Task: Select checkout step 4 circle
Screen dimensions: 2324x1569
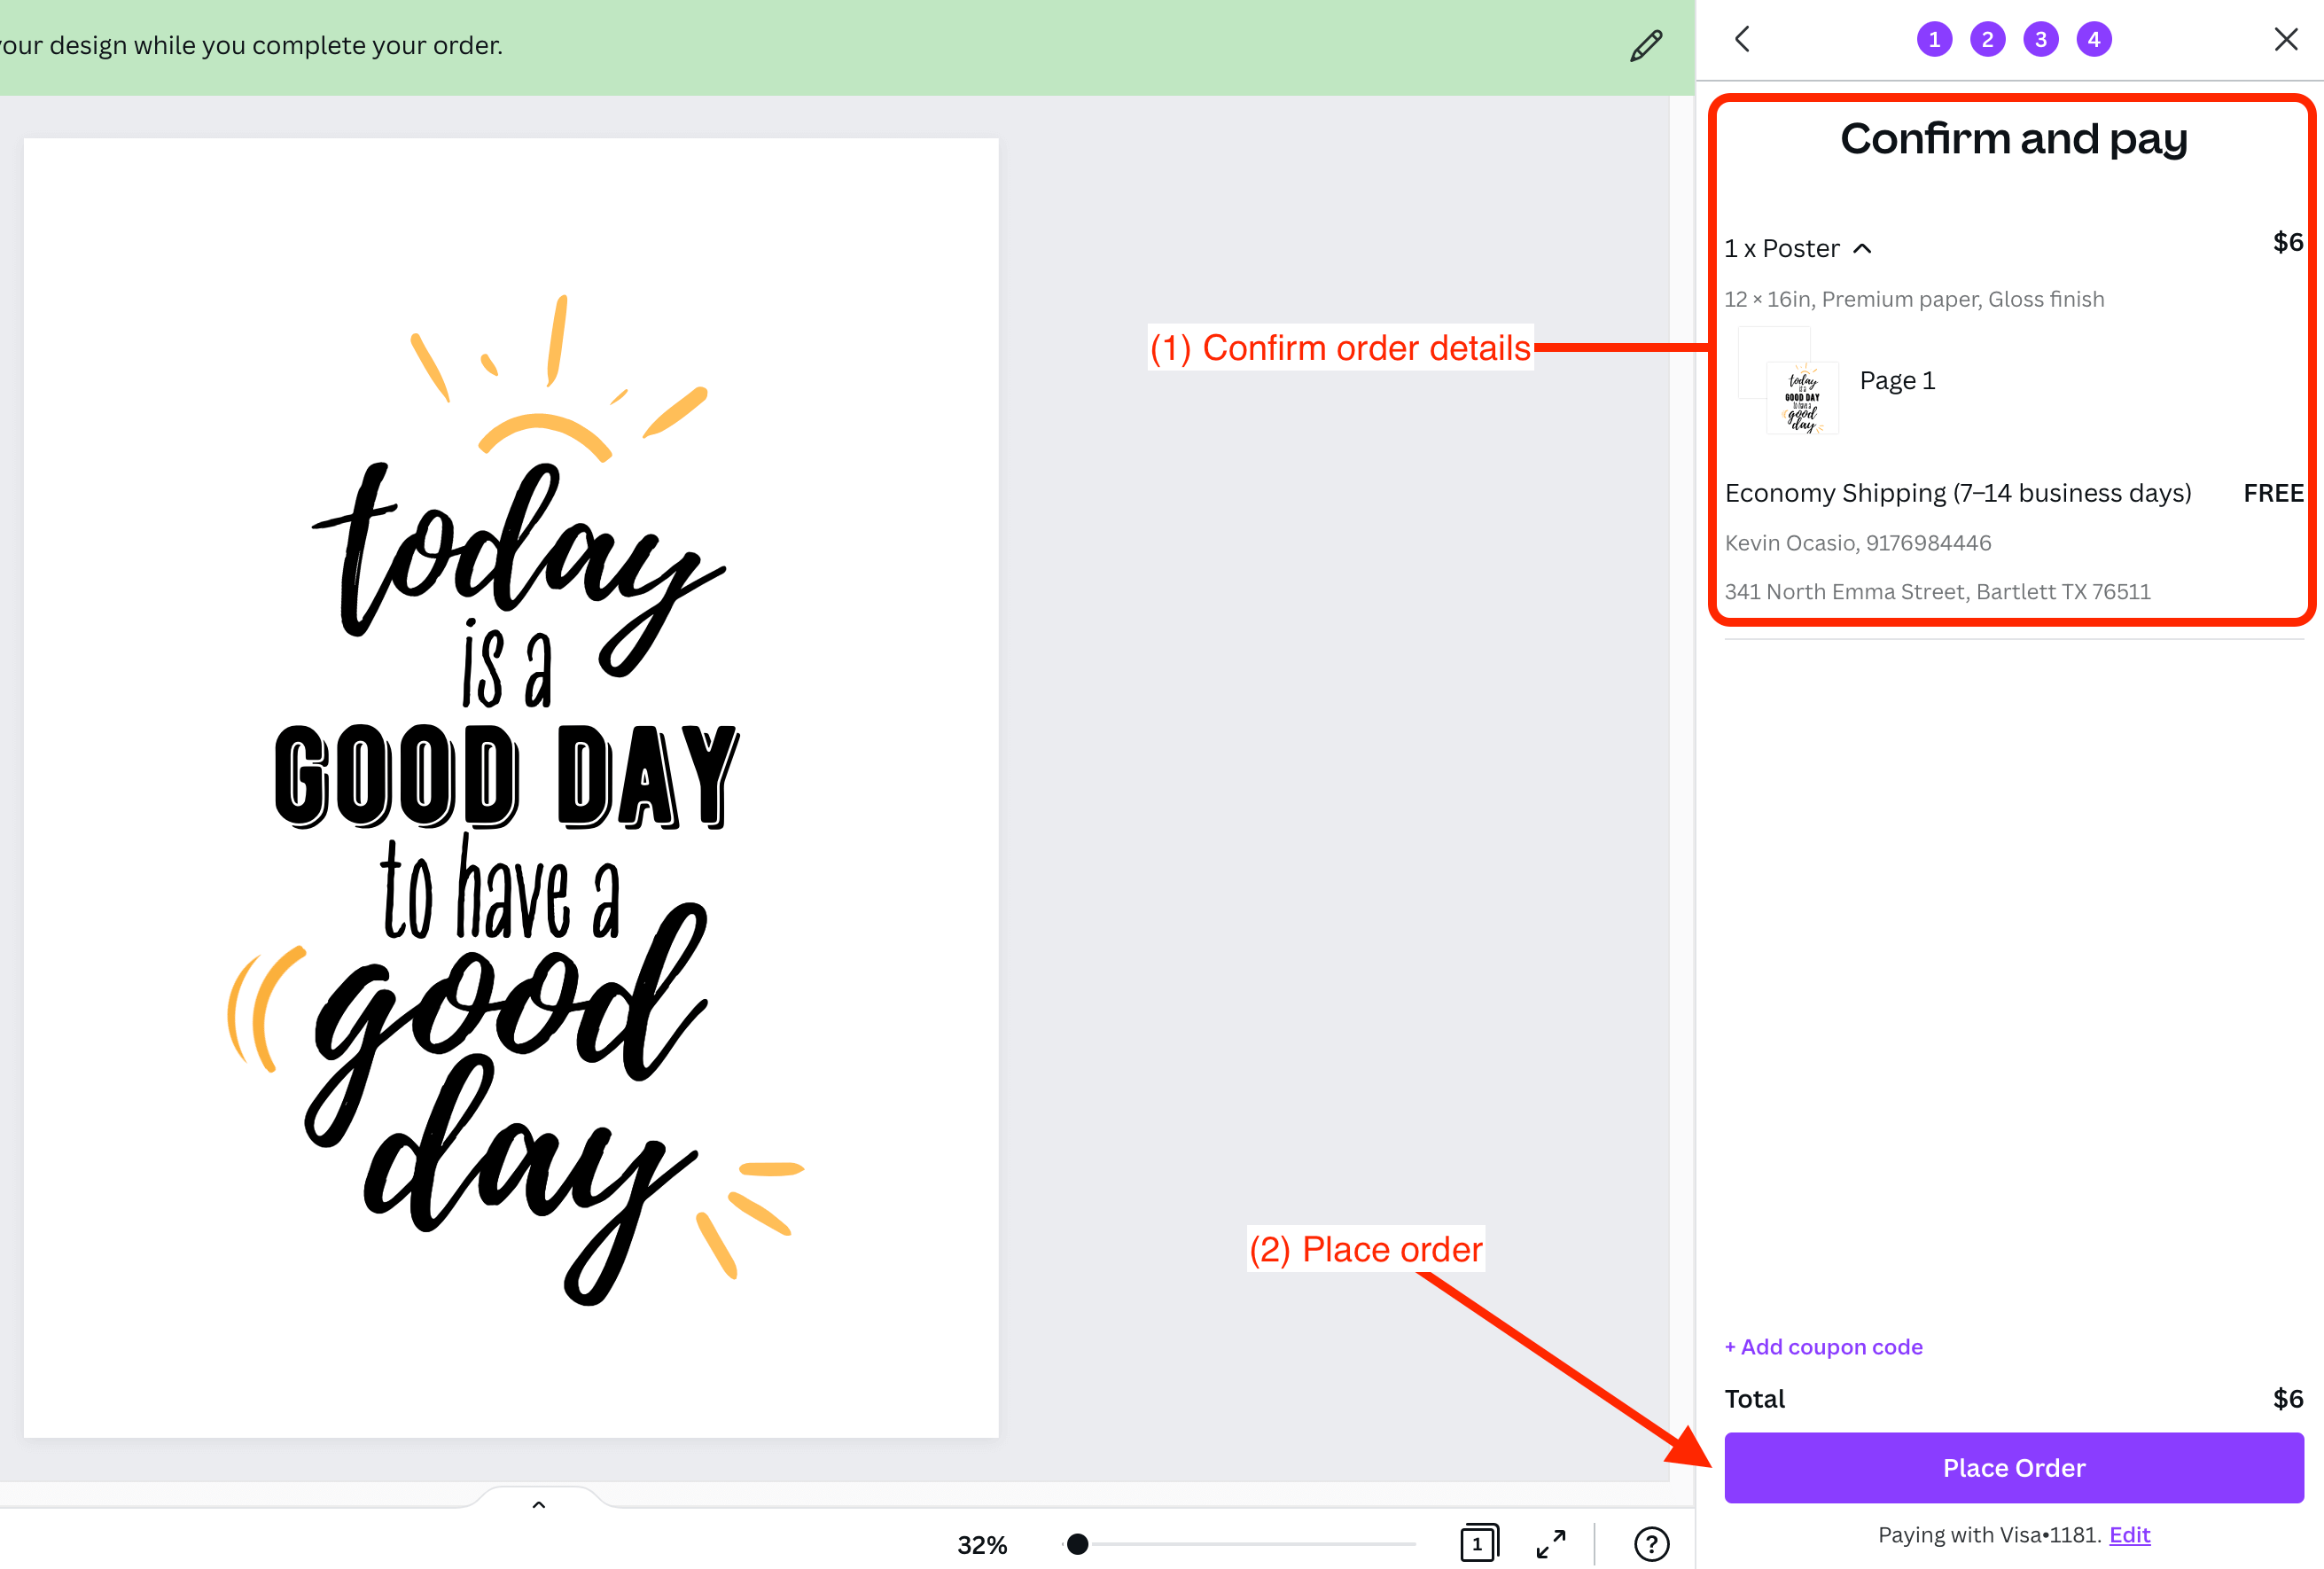Action: click(x=2094, y=39)
